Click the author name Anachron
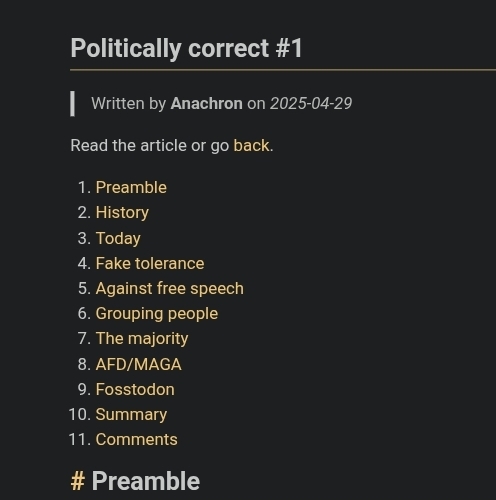 pyautogui.click(x=207, y=103)
